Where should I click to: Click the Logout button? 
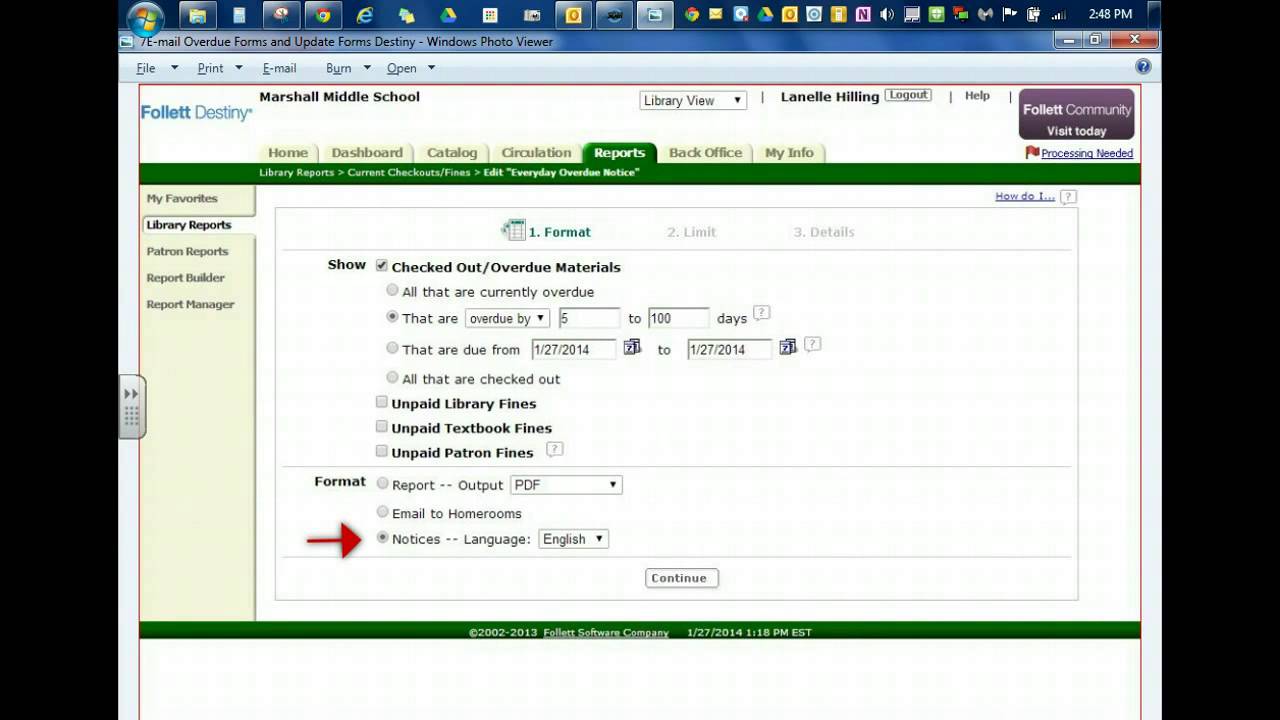(908, 95)
